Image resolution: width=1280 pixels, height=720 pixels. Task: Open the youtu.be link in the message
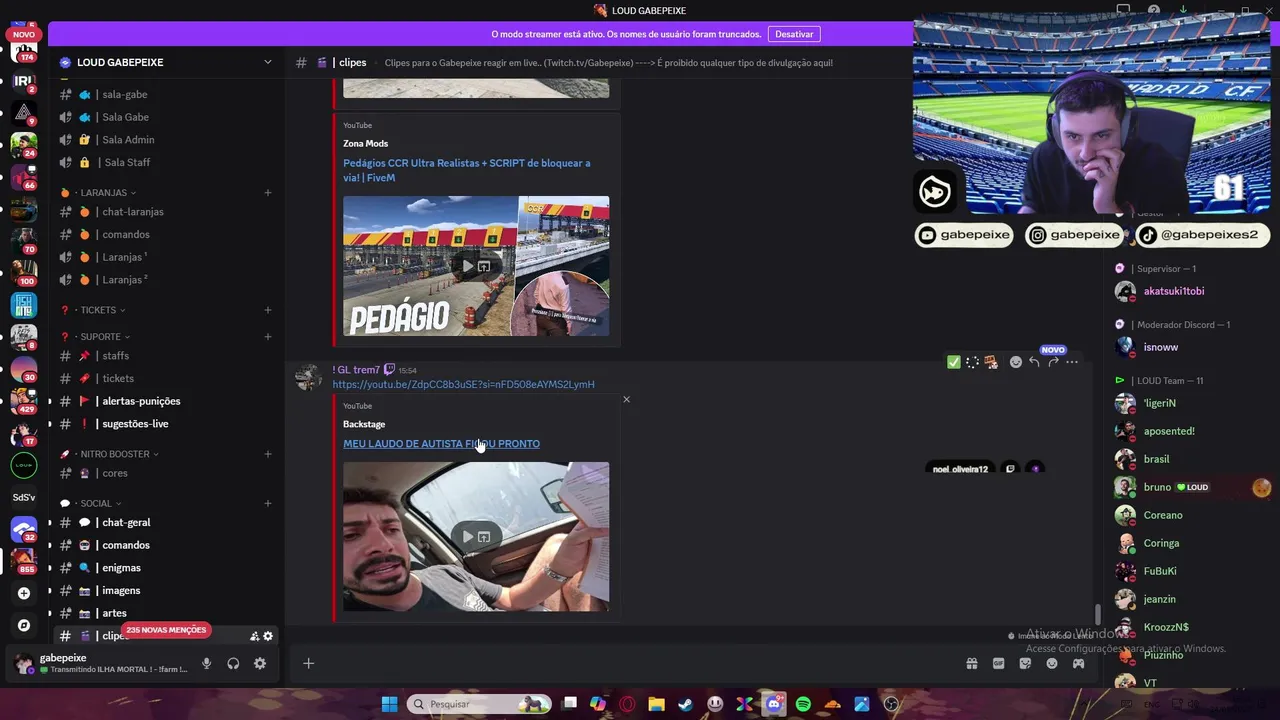pos(463,384)
